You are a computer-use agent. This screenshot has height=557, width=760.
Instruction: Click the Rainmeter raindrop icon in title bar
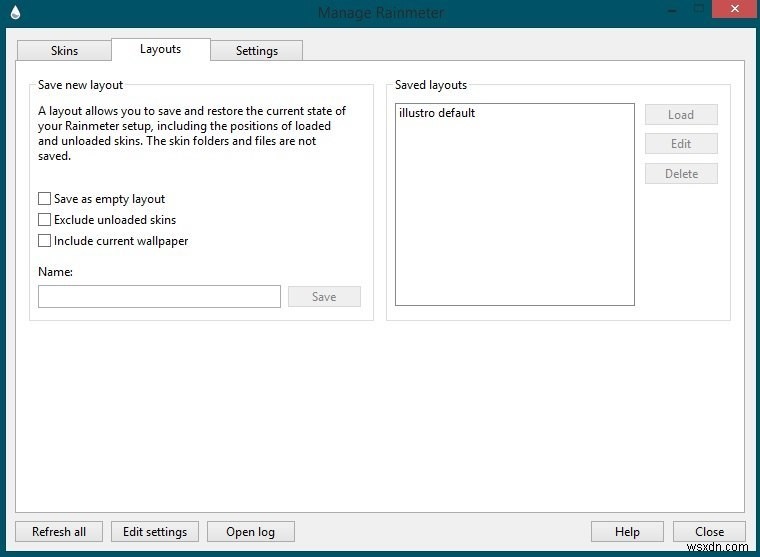[15, 12]
